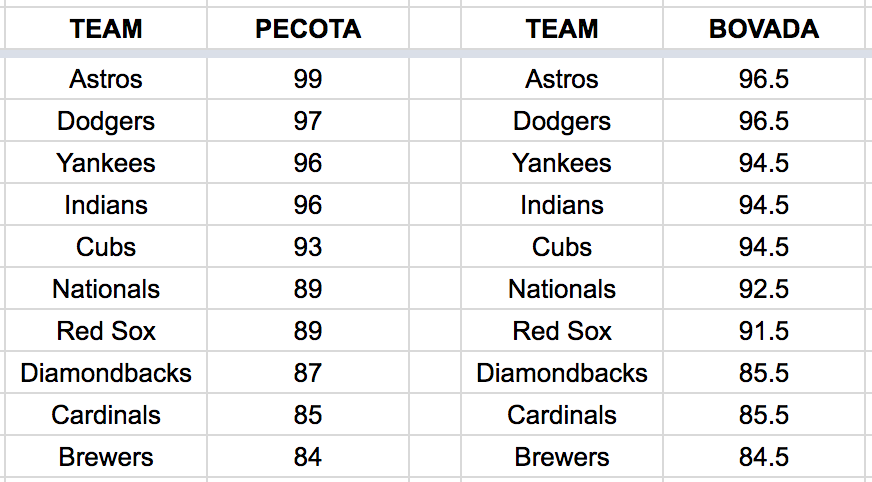Select the Indians BOVADA value cell
The image size is (872, 482).
(764, 205)
